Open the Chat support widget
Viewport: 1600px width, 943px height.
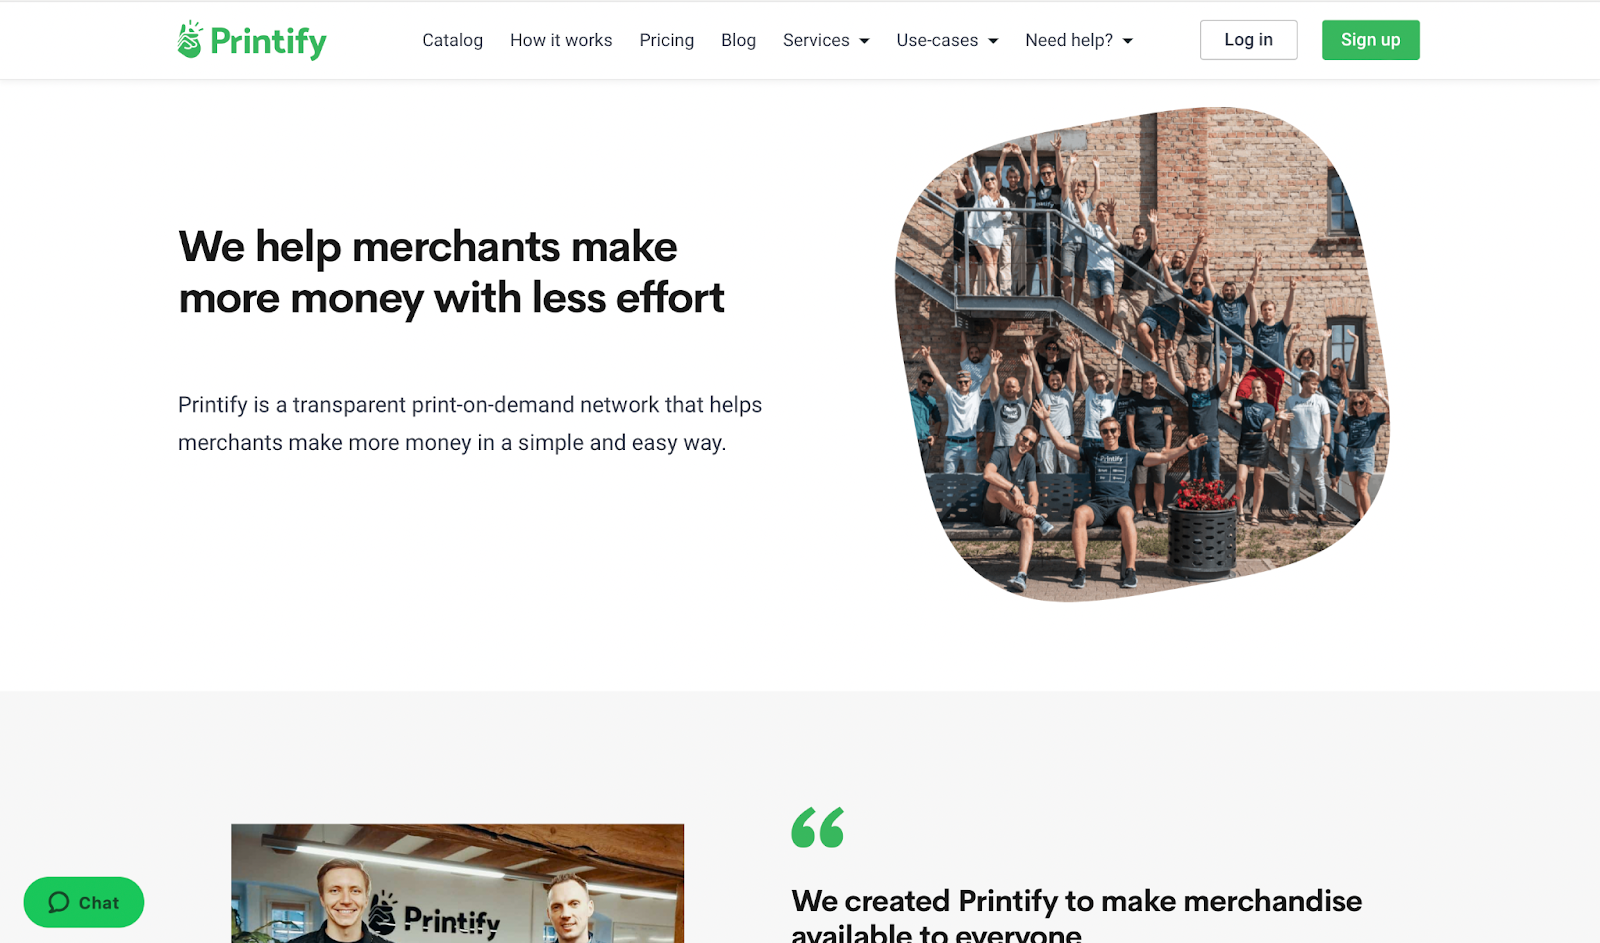tap(84, 903)
